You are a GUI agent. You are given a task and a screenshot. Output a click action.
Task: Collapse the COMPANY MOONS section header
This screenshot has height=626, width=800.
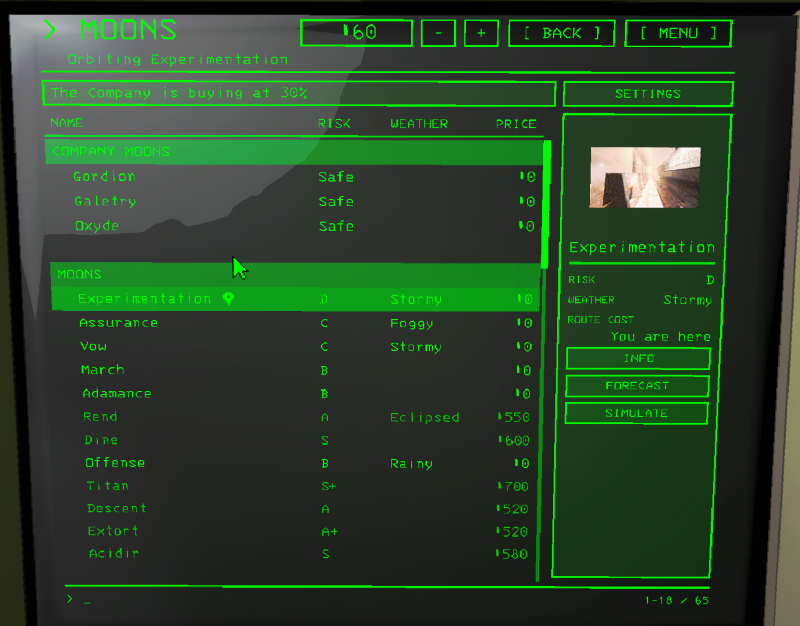click(294, 152)
